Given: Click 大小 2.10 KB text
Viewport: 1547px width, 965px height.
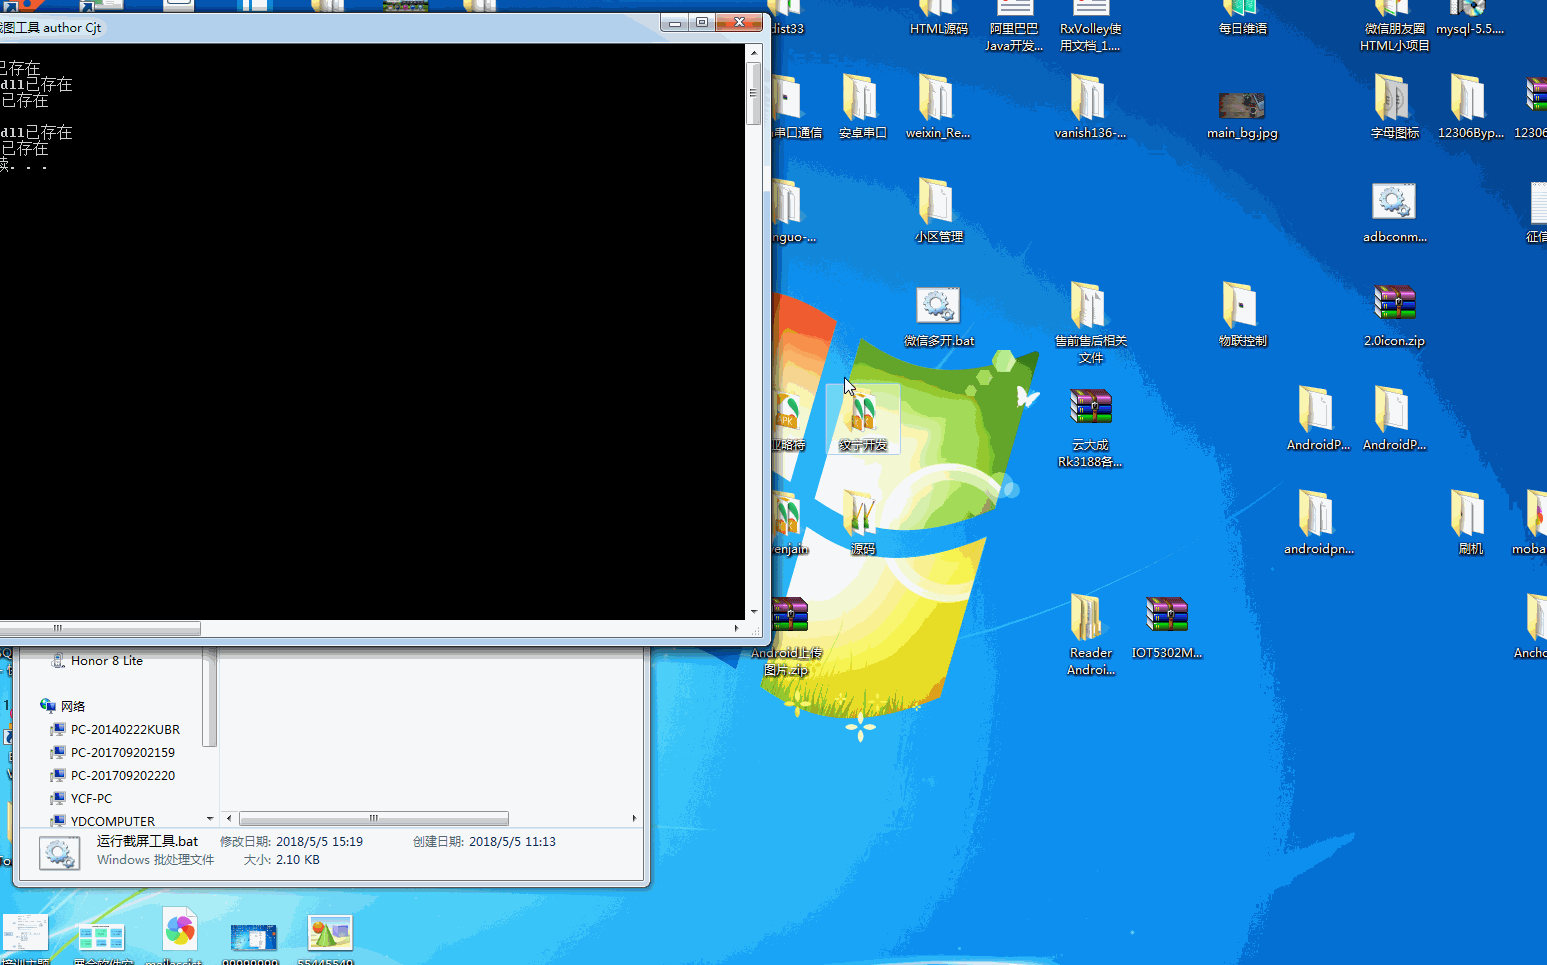Looking at the screenshot, I should [x=281, y=860].
